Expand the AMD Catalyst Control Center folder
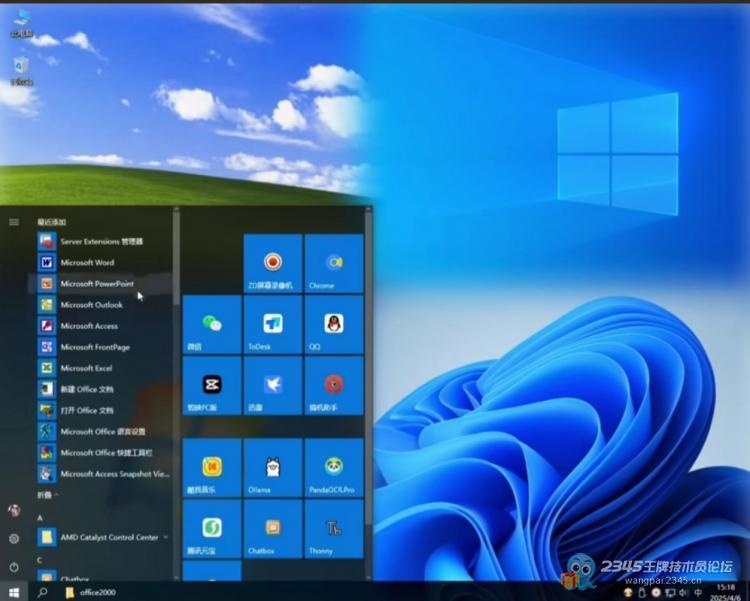The image size is (750, 601). pos(104,537)
